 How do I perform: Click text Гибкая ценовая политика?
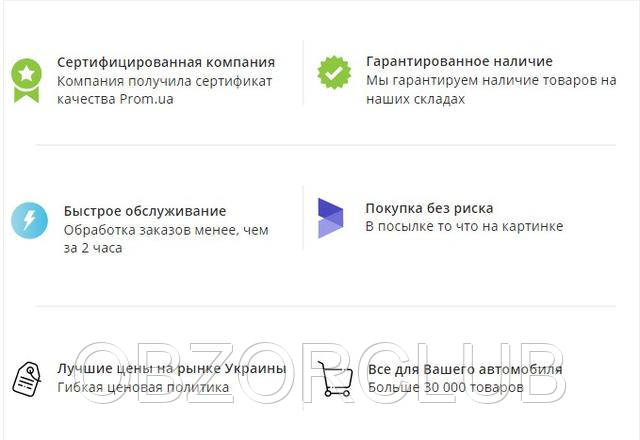[143, 387]
